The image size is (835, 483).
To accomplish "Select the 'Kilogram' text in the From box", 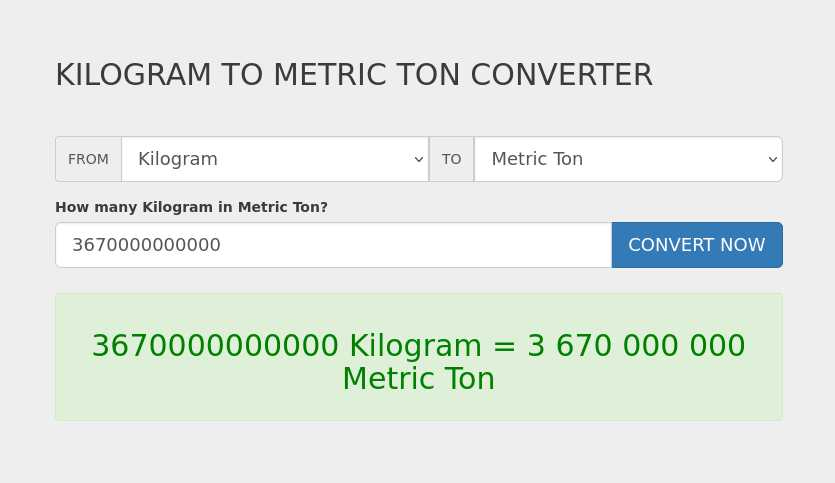I will [178, 159].
